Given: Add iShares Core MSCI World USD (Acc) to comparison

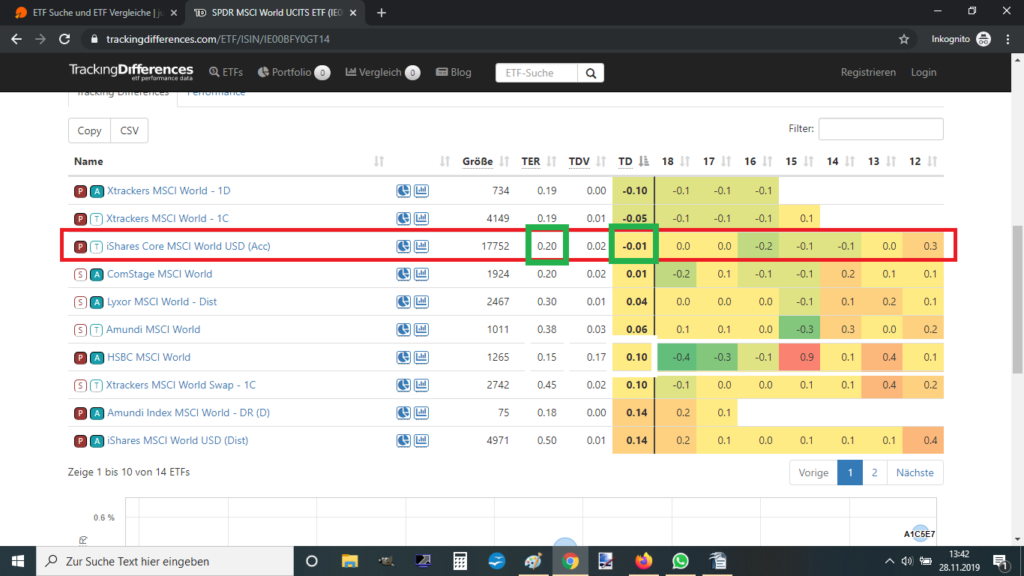Looking at the screenshot, I should coord(421,246).
